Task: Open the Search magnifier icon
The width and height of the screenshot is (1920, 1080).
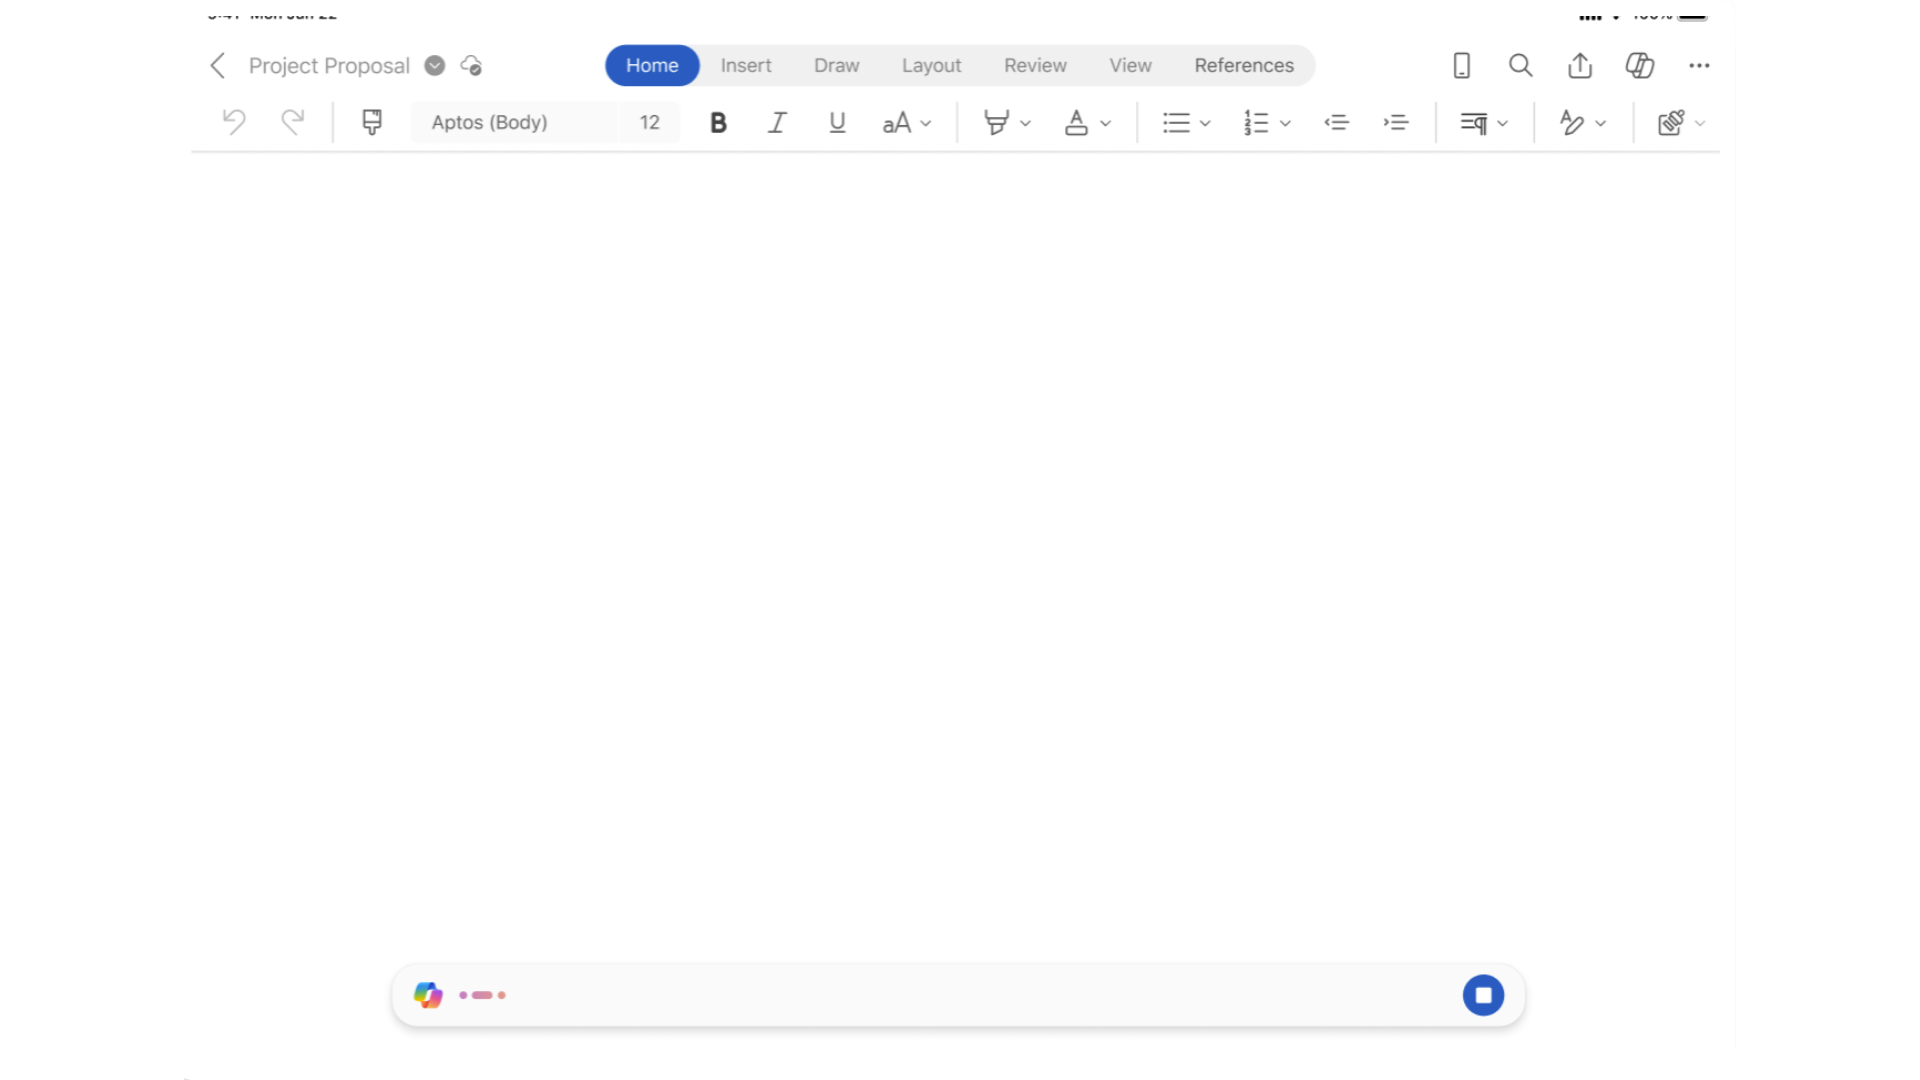Action: coord(1520,66)
